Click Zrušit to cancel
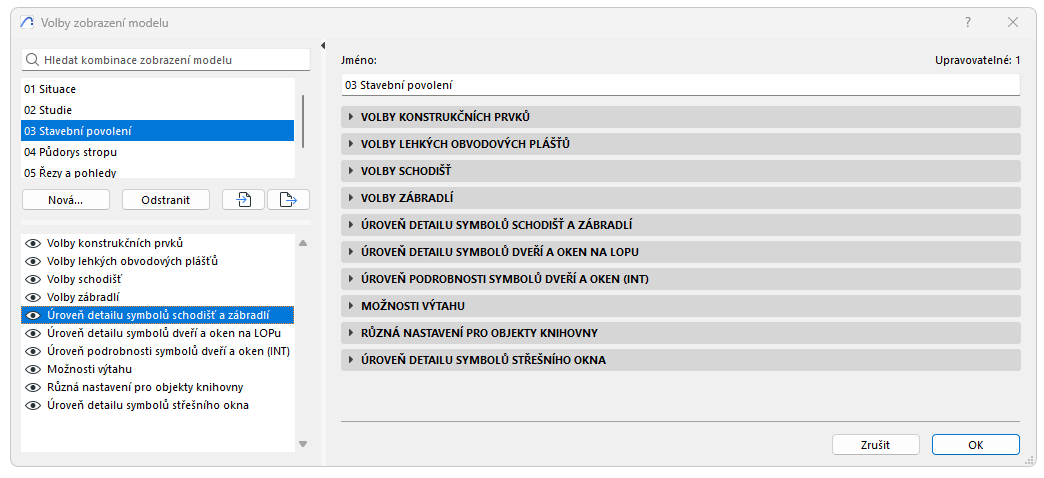Screen dimensions: 1044x478 pos(876,445)
